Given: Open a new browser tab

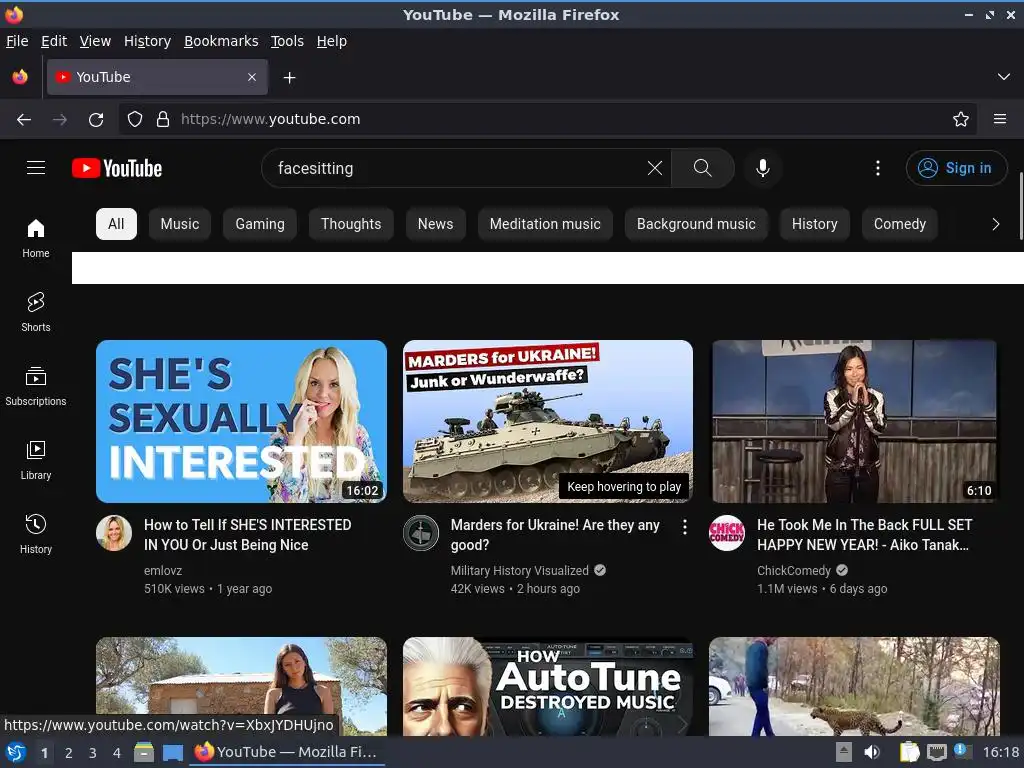Looking at the screenshot, I should (x=289, y=78).
